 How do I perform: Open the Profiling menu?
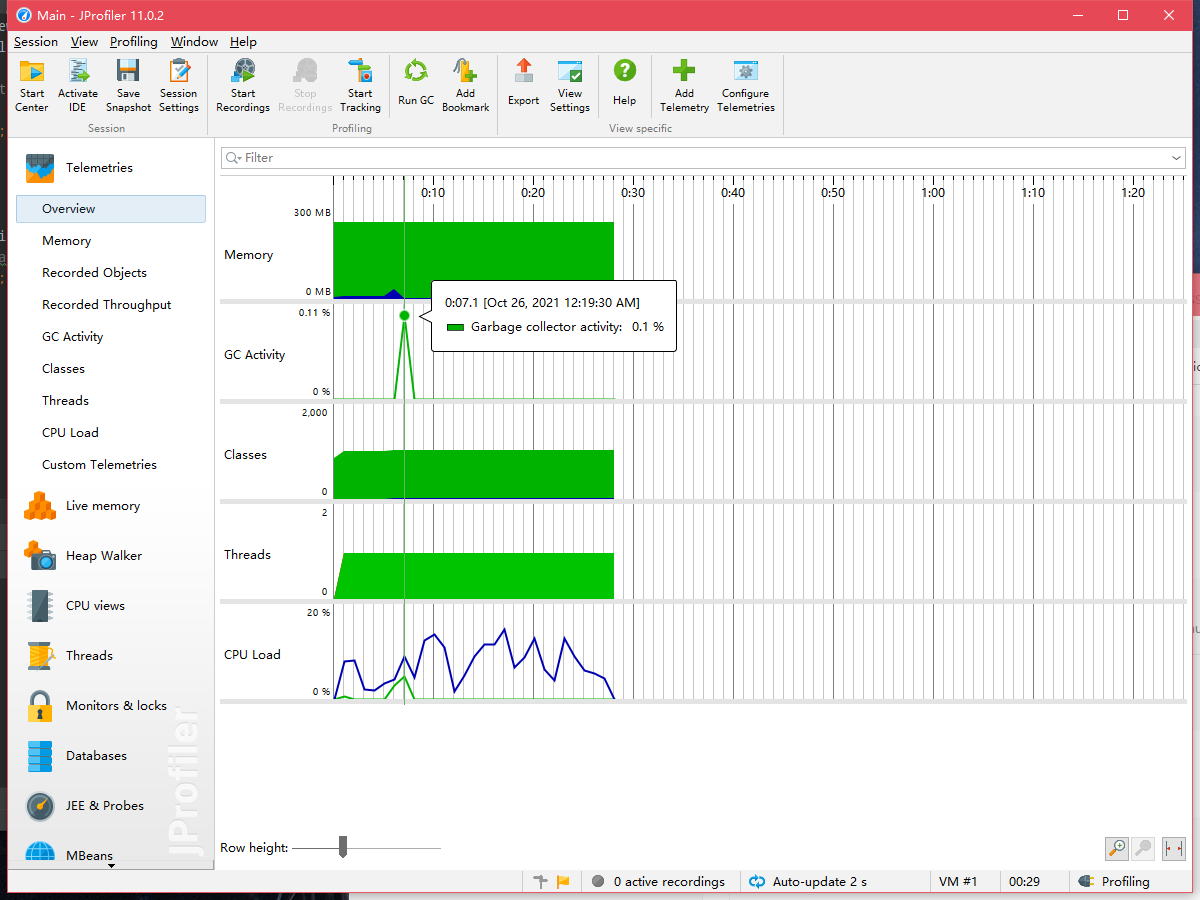134,42
